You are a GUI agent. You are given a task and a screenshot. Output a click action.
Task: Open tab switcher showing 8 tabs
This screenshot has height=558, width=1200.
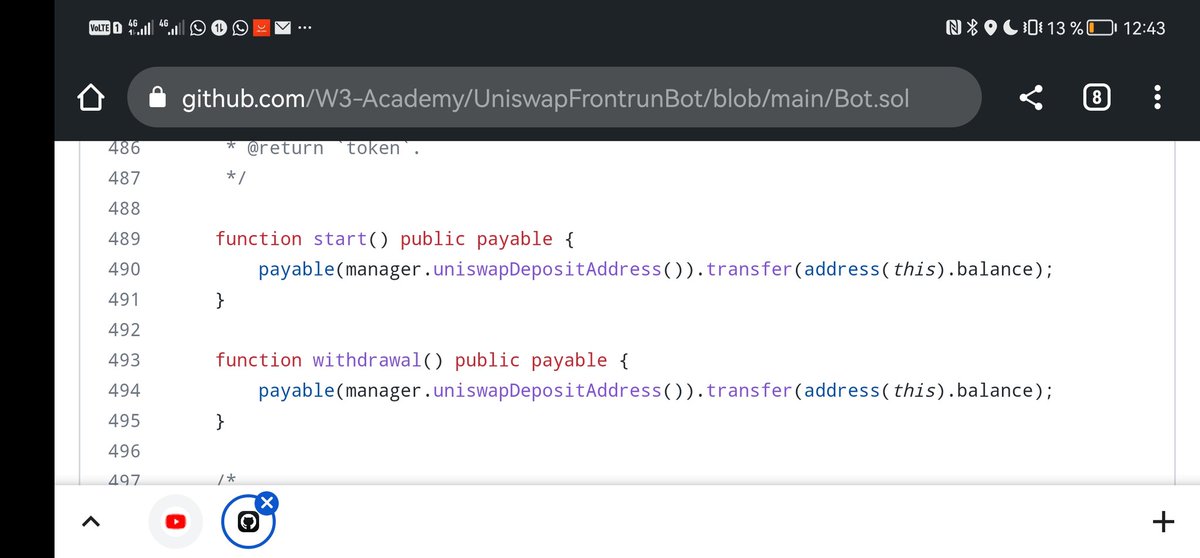pos(1097,97)
